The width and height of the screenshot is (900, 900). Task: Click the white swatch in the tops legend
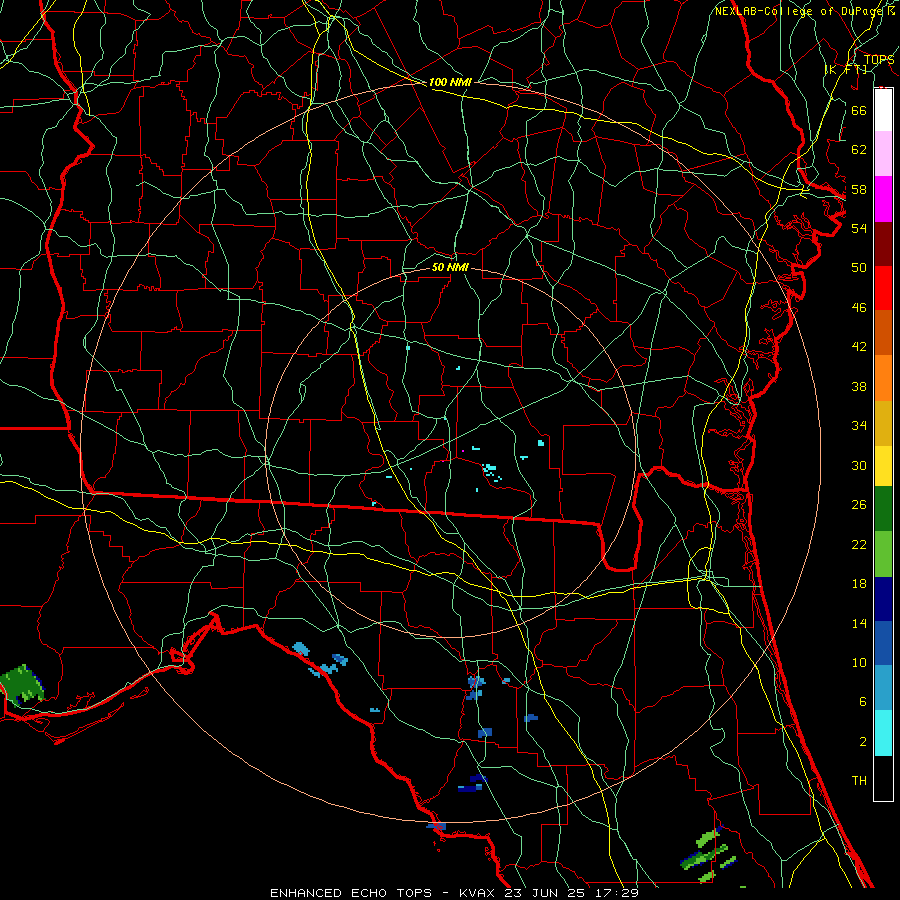click(x=883, y=110)
